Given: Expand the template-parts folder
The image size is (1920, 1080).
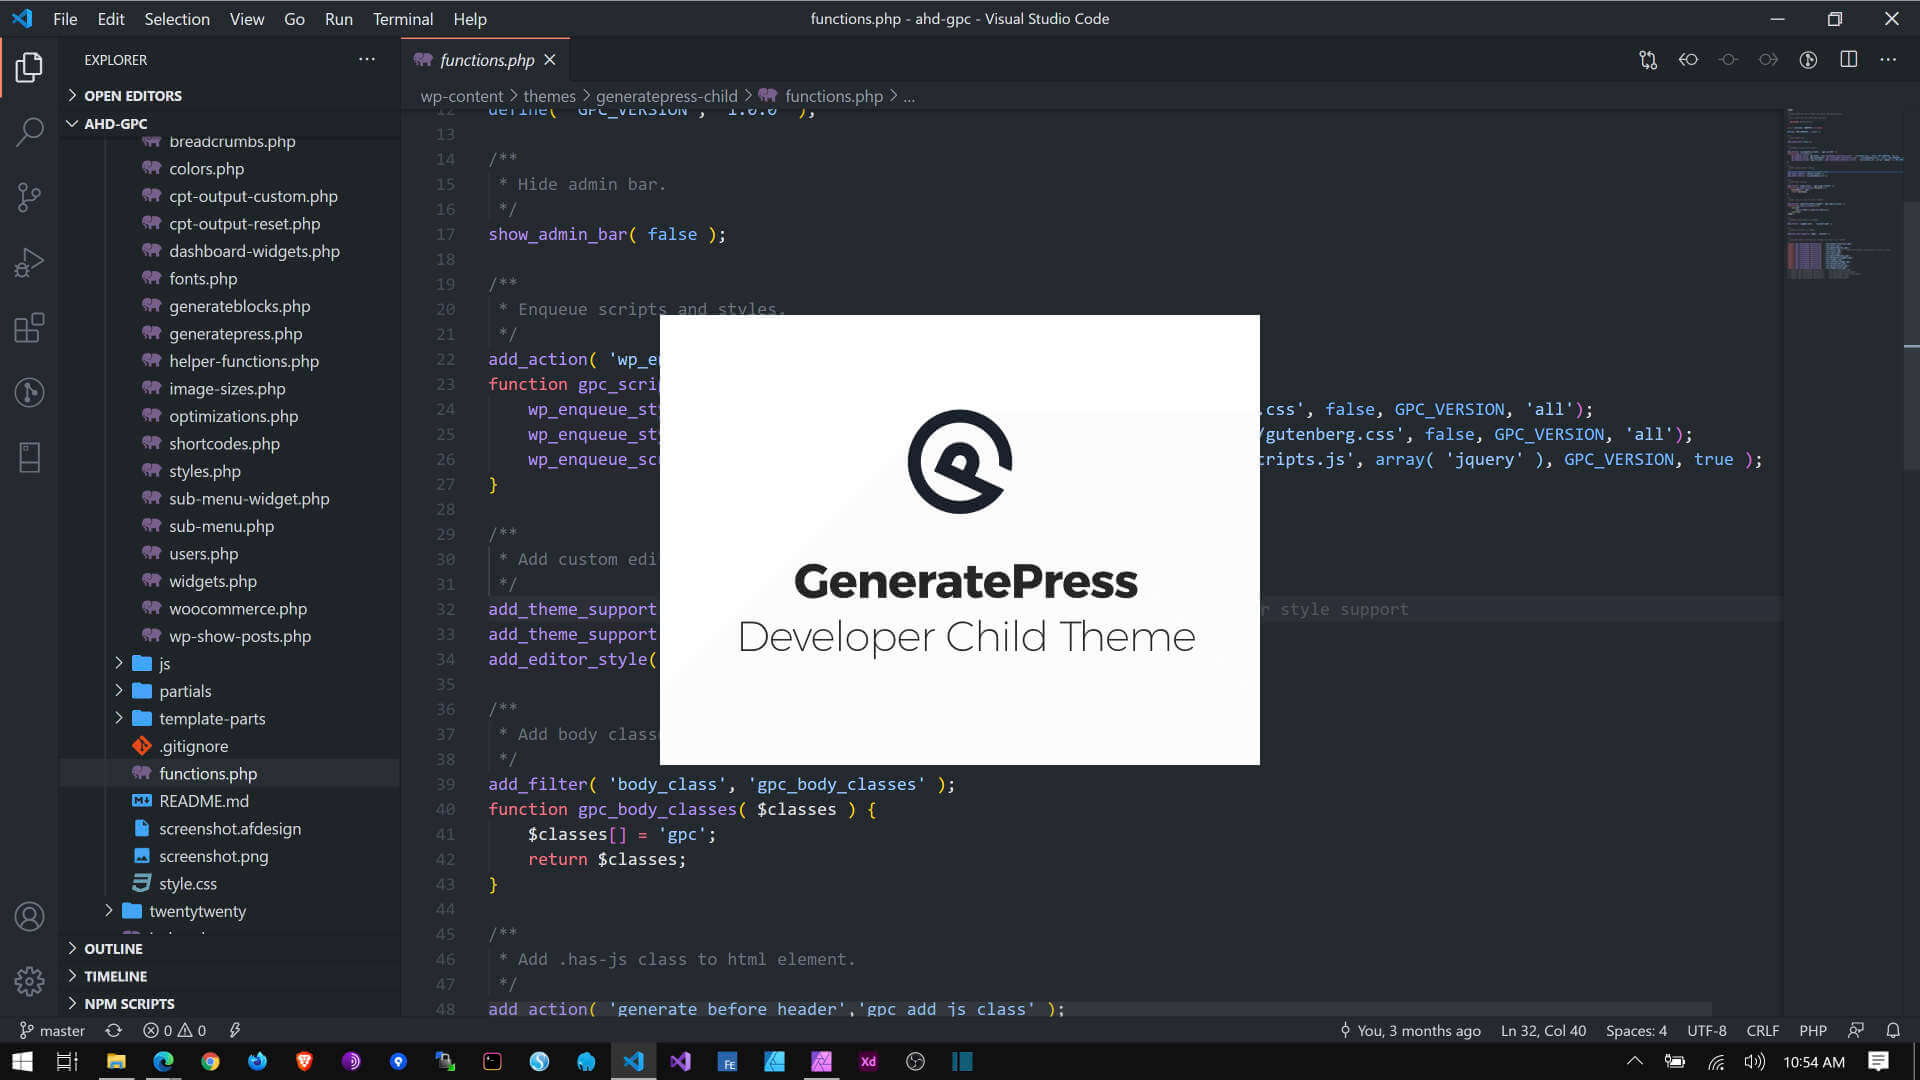Looking at the screenshot, I should pos(212,719).
